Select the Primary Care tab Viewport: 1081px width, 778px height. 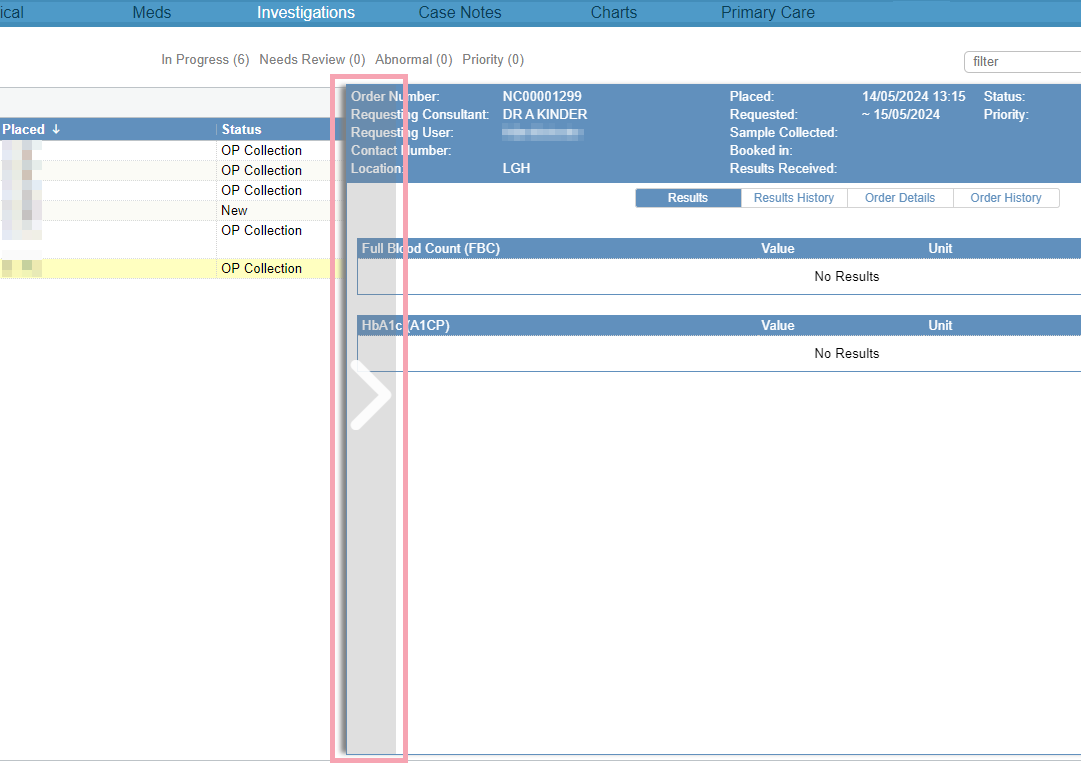[768, 13]
